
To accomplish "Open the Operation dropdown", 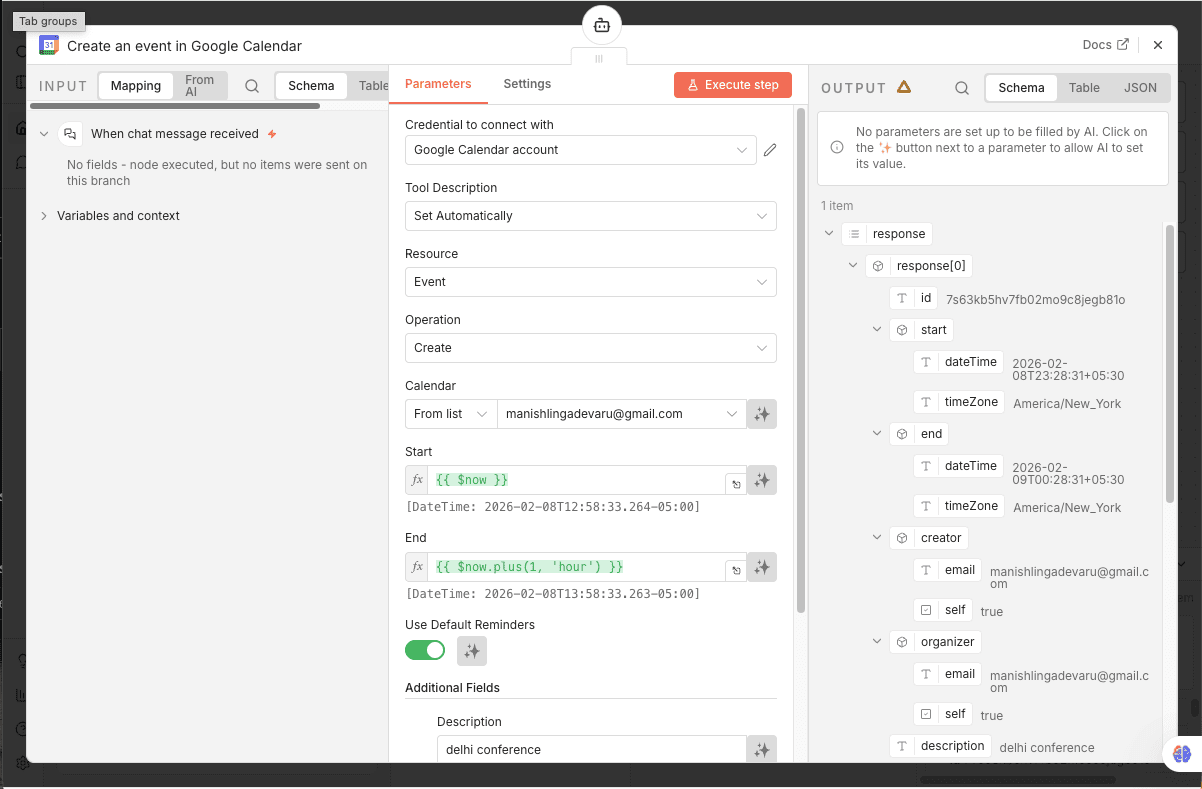I will (590, 348).
